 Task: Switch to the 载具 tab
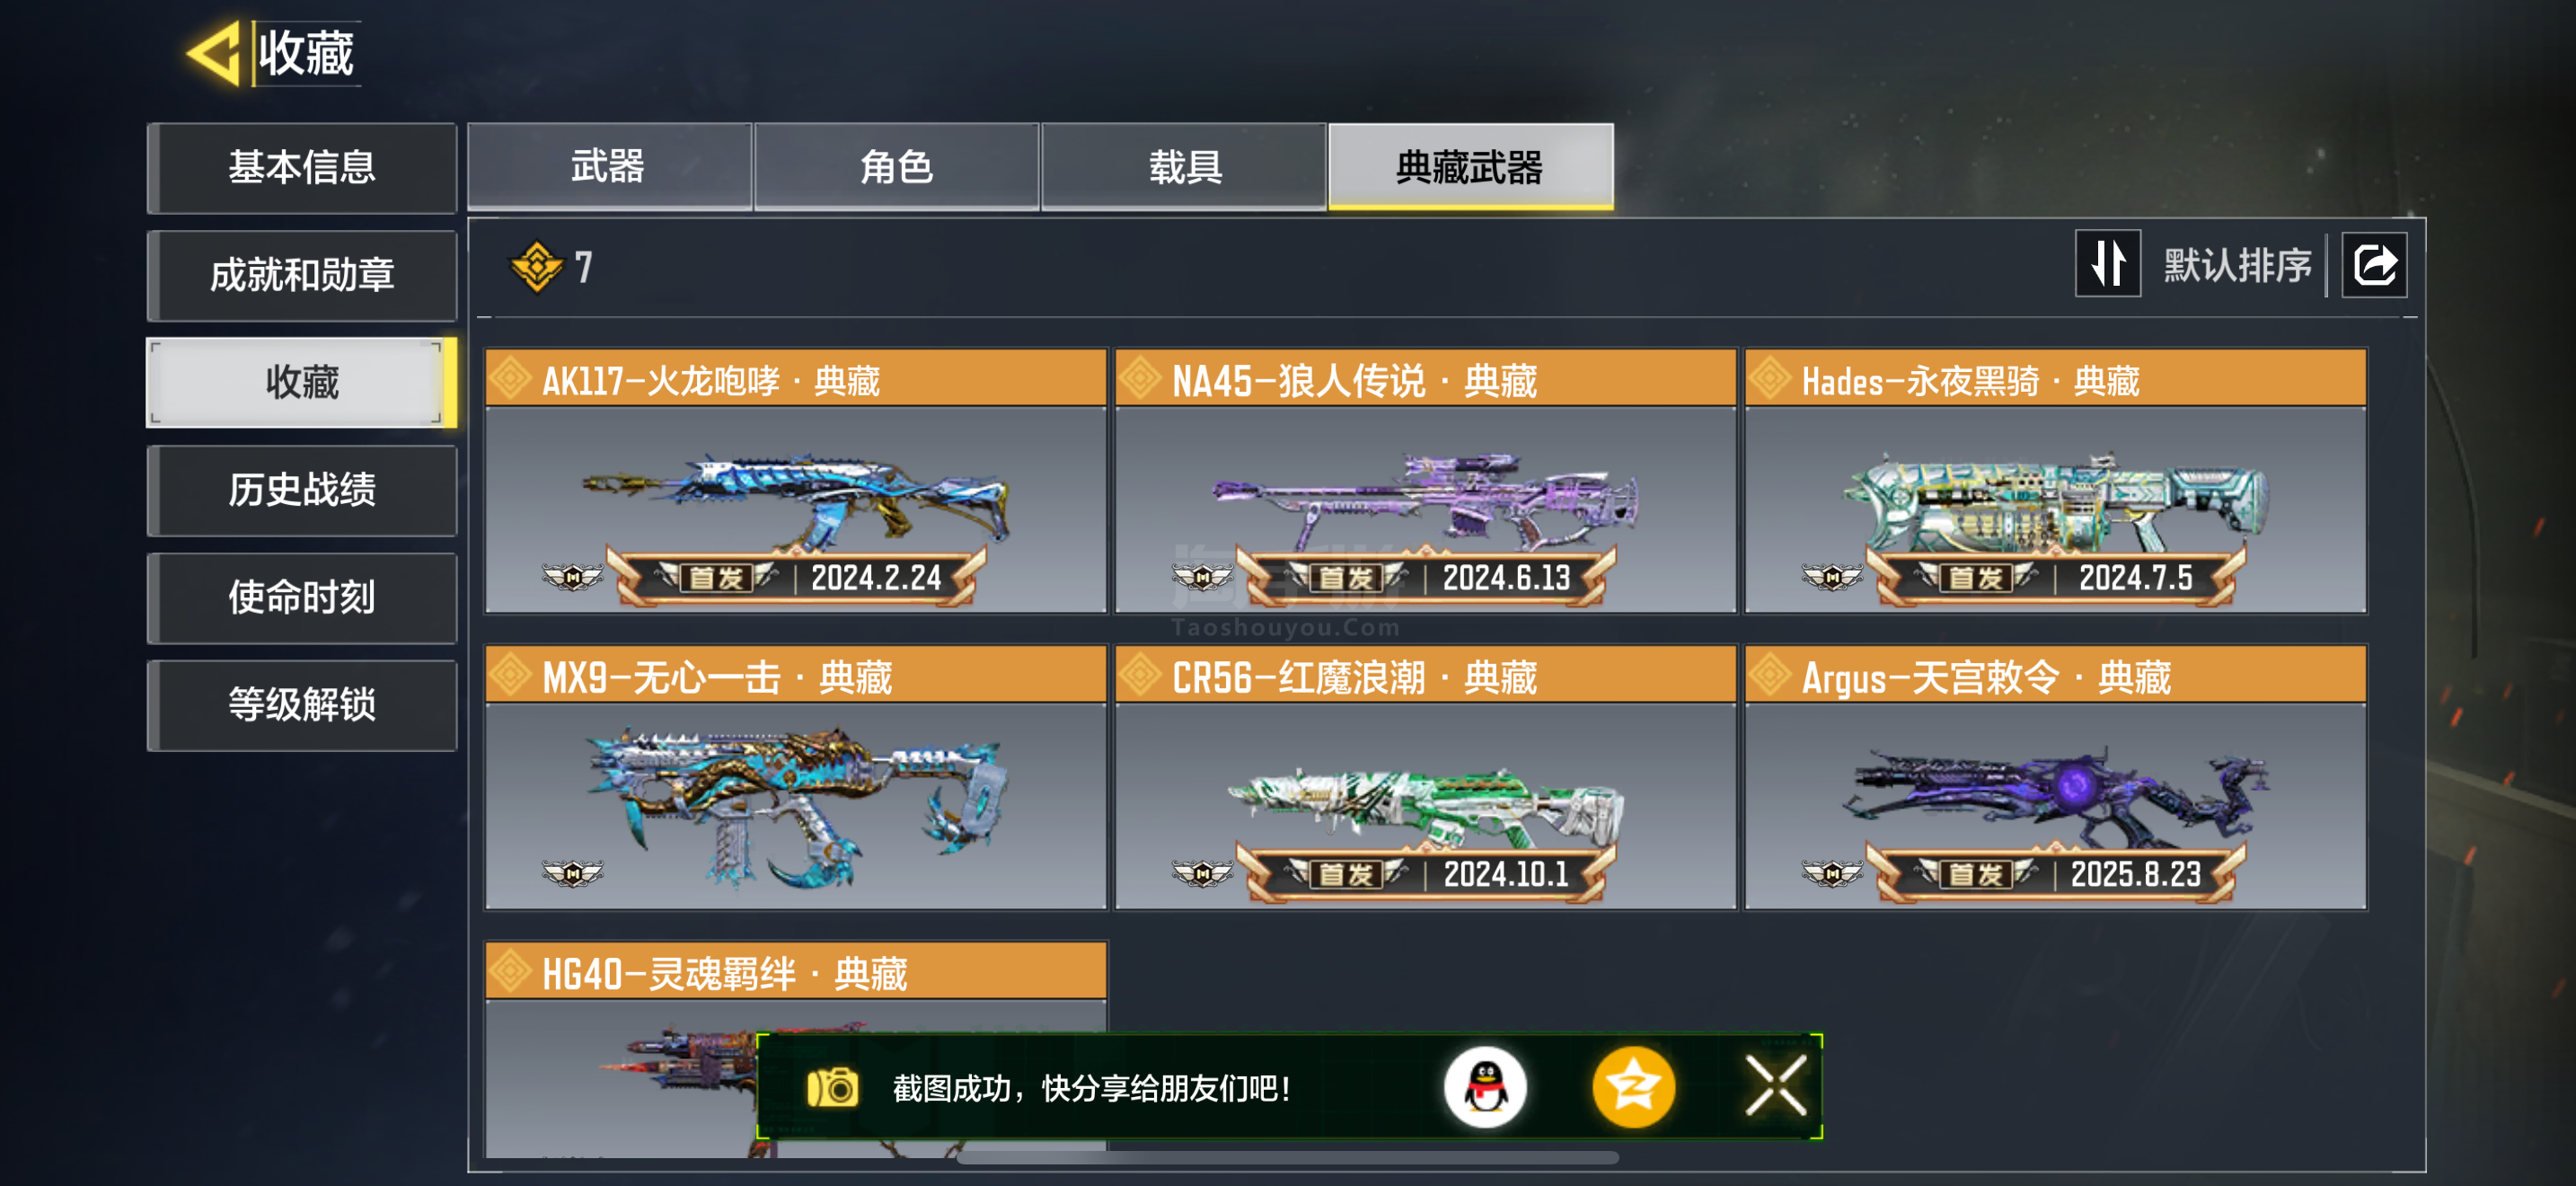[x=1184, y=167]
